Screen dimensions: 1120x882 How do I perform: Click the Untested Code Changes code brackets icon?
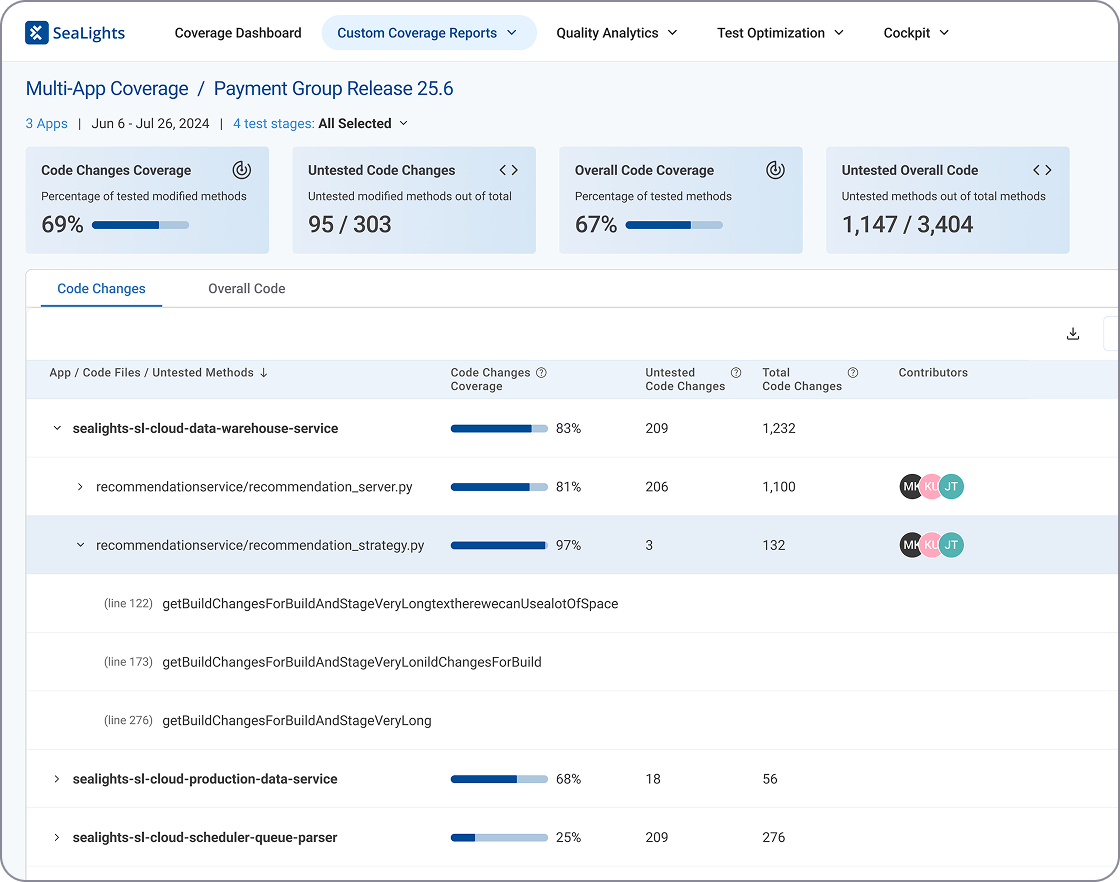pos(509,170)
